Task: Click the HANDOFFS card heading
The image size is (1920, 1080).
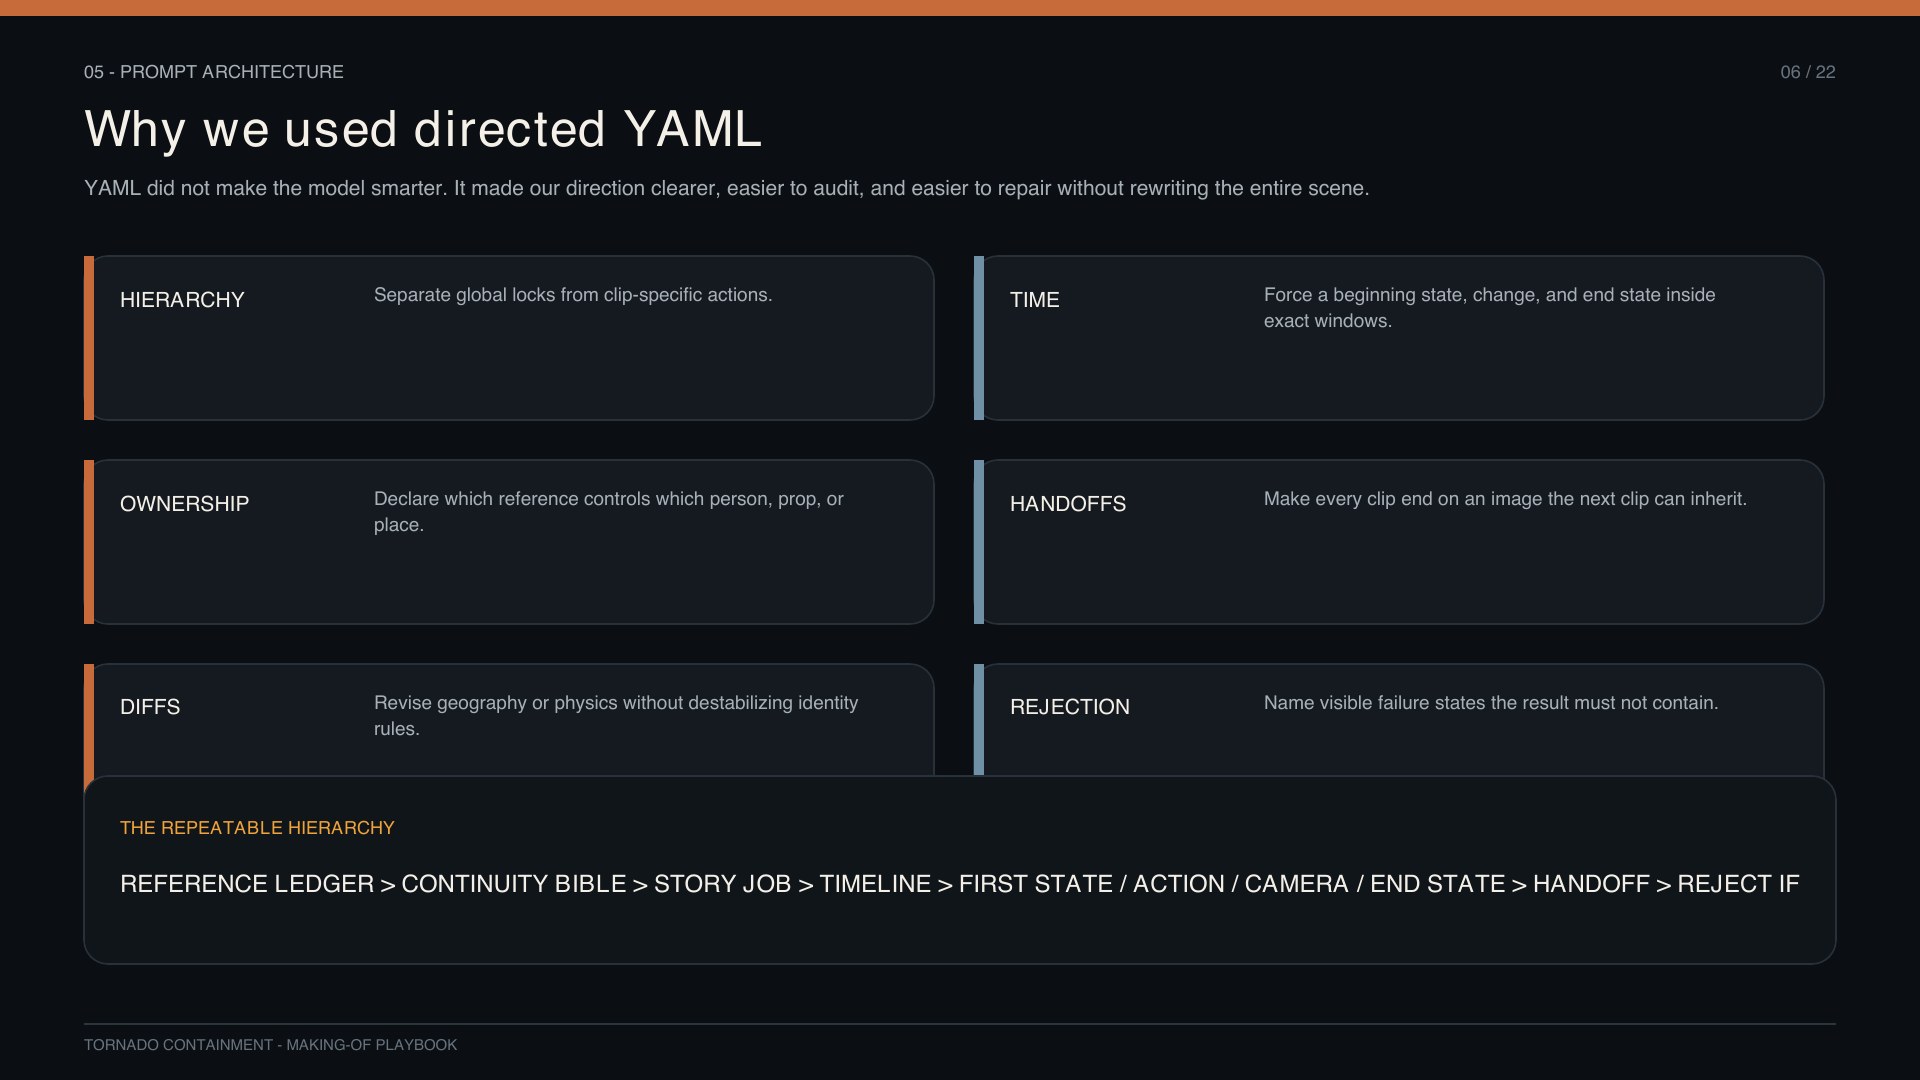Action: [x=1067, y=504]
